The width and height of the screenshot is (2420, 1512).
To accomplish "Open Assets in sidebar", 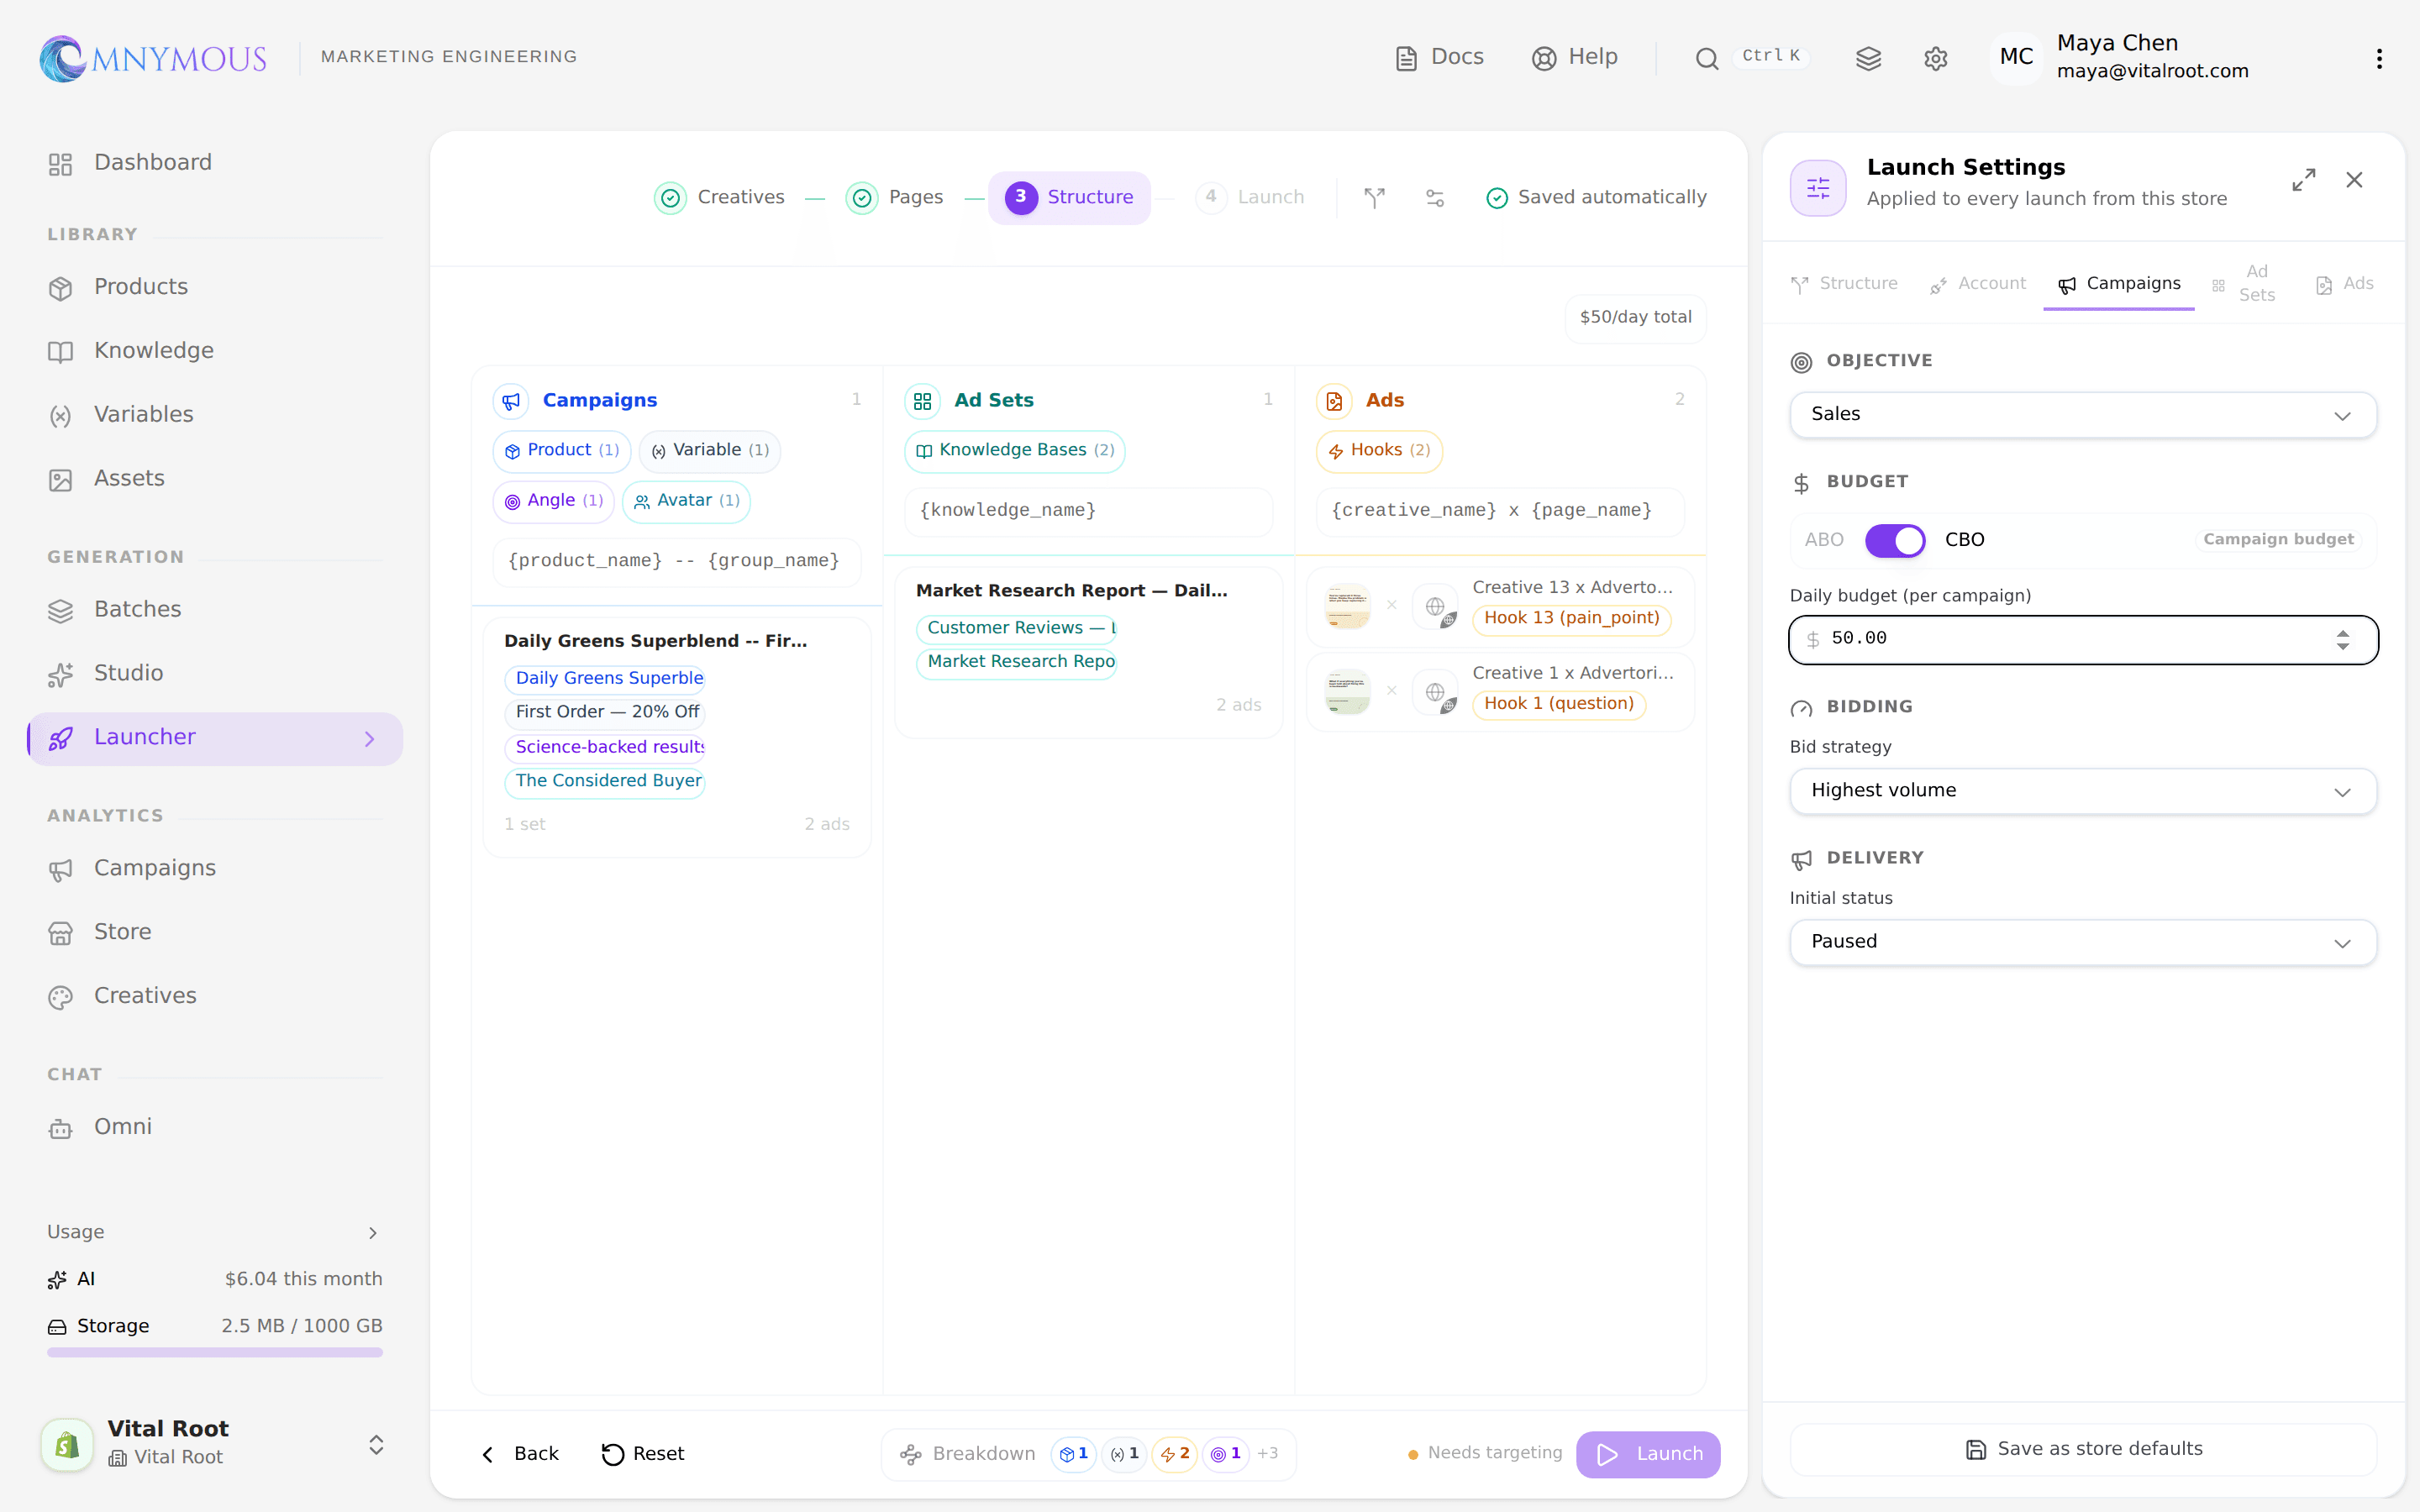I will point(215,479).
